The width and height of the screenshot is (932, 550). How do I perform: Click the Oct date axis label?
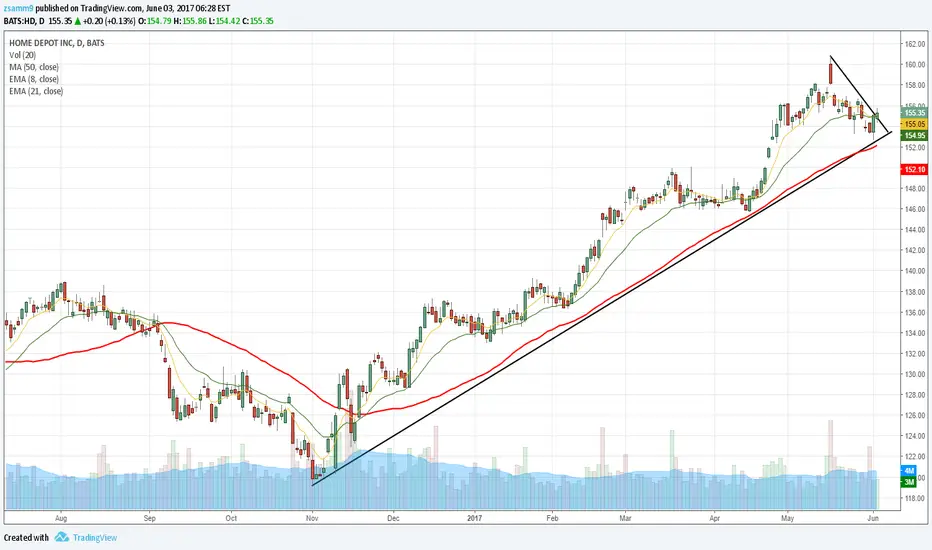coord(231,518)
